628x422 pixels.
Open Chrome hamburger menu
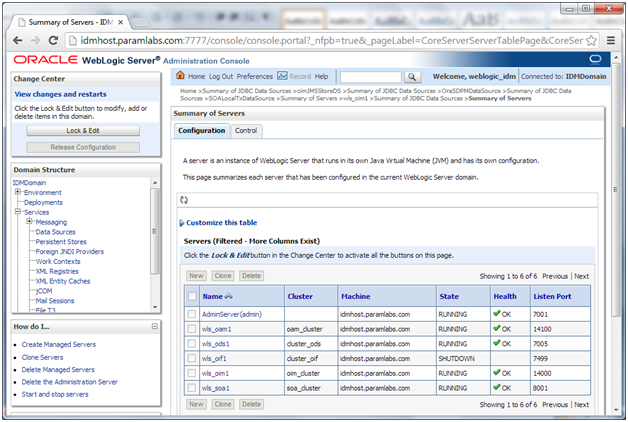coord(611,40)
